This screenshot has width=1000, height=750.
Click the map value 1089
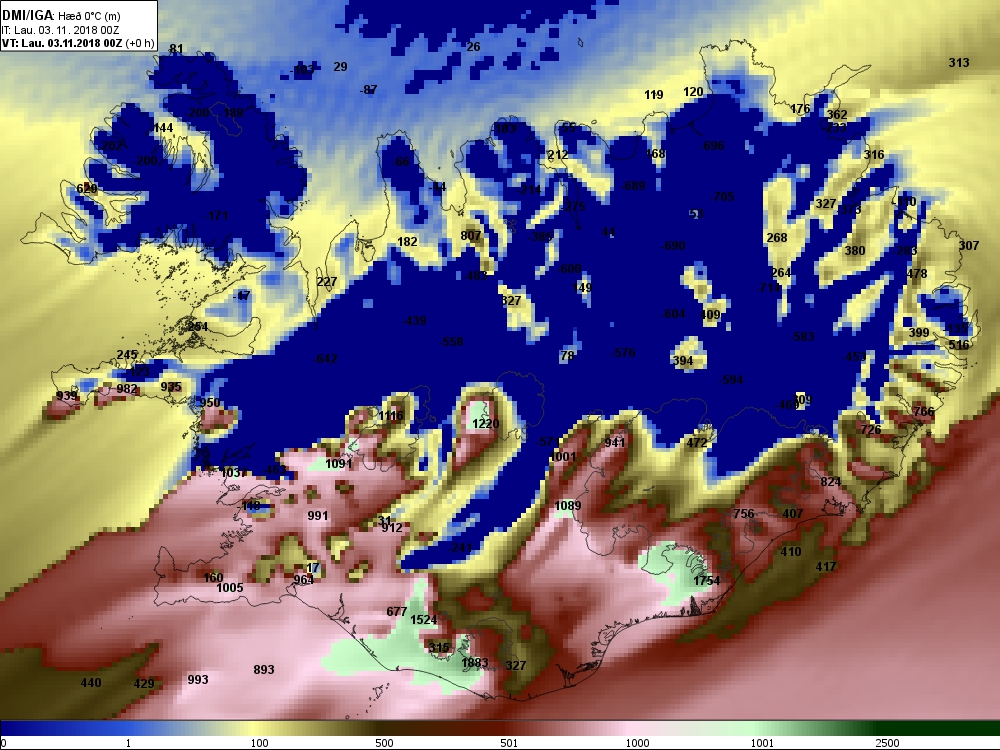point(568,506)
